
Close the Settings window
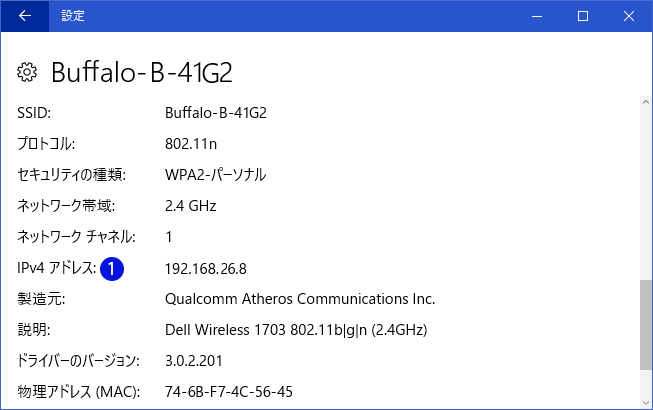629,16
